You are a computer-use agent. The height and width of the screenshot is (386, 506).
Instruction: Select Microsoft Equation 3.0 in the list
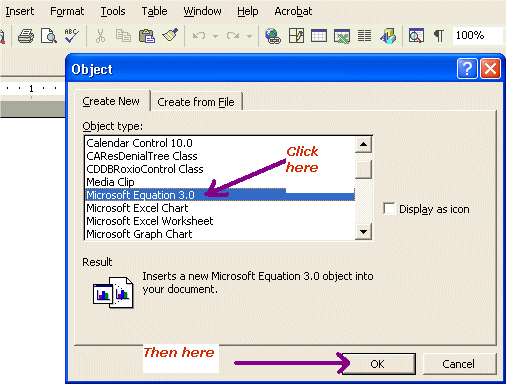pos(220,195)
